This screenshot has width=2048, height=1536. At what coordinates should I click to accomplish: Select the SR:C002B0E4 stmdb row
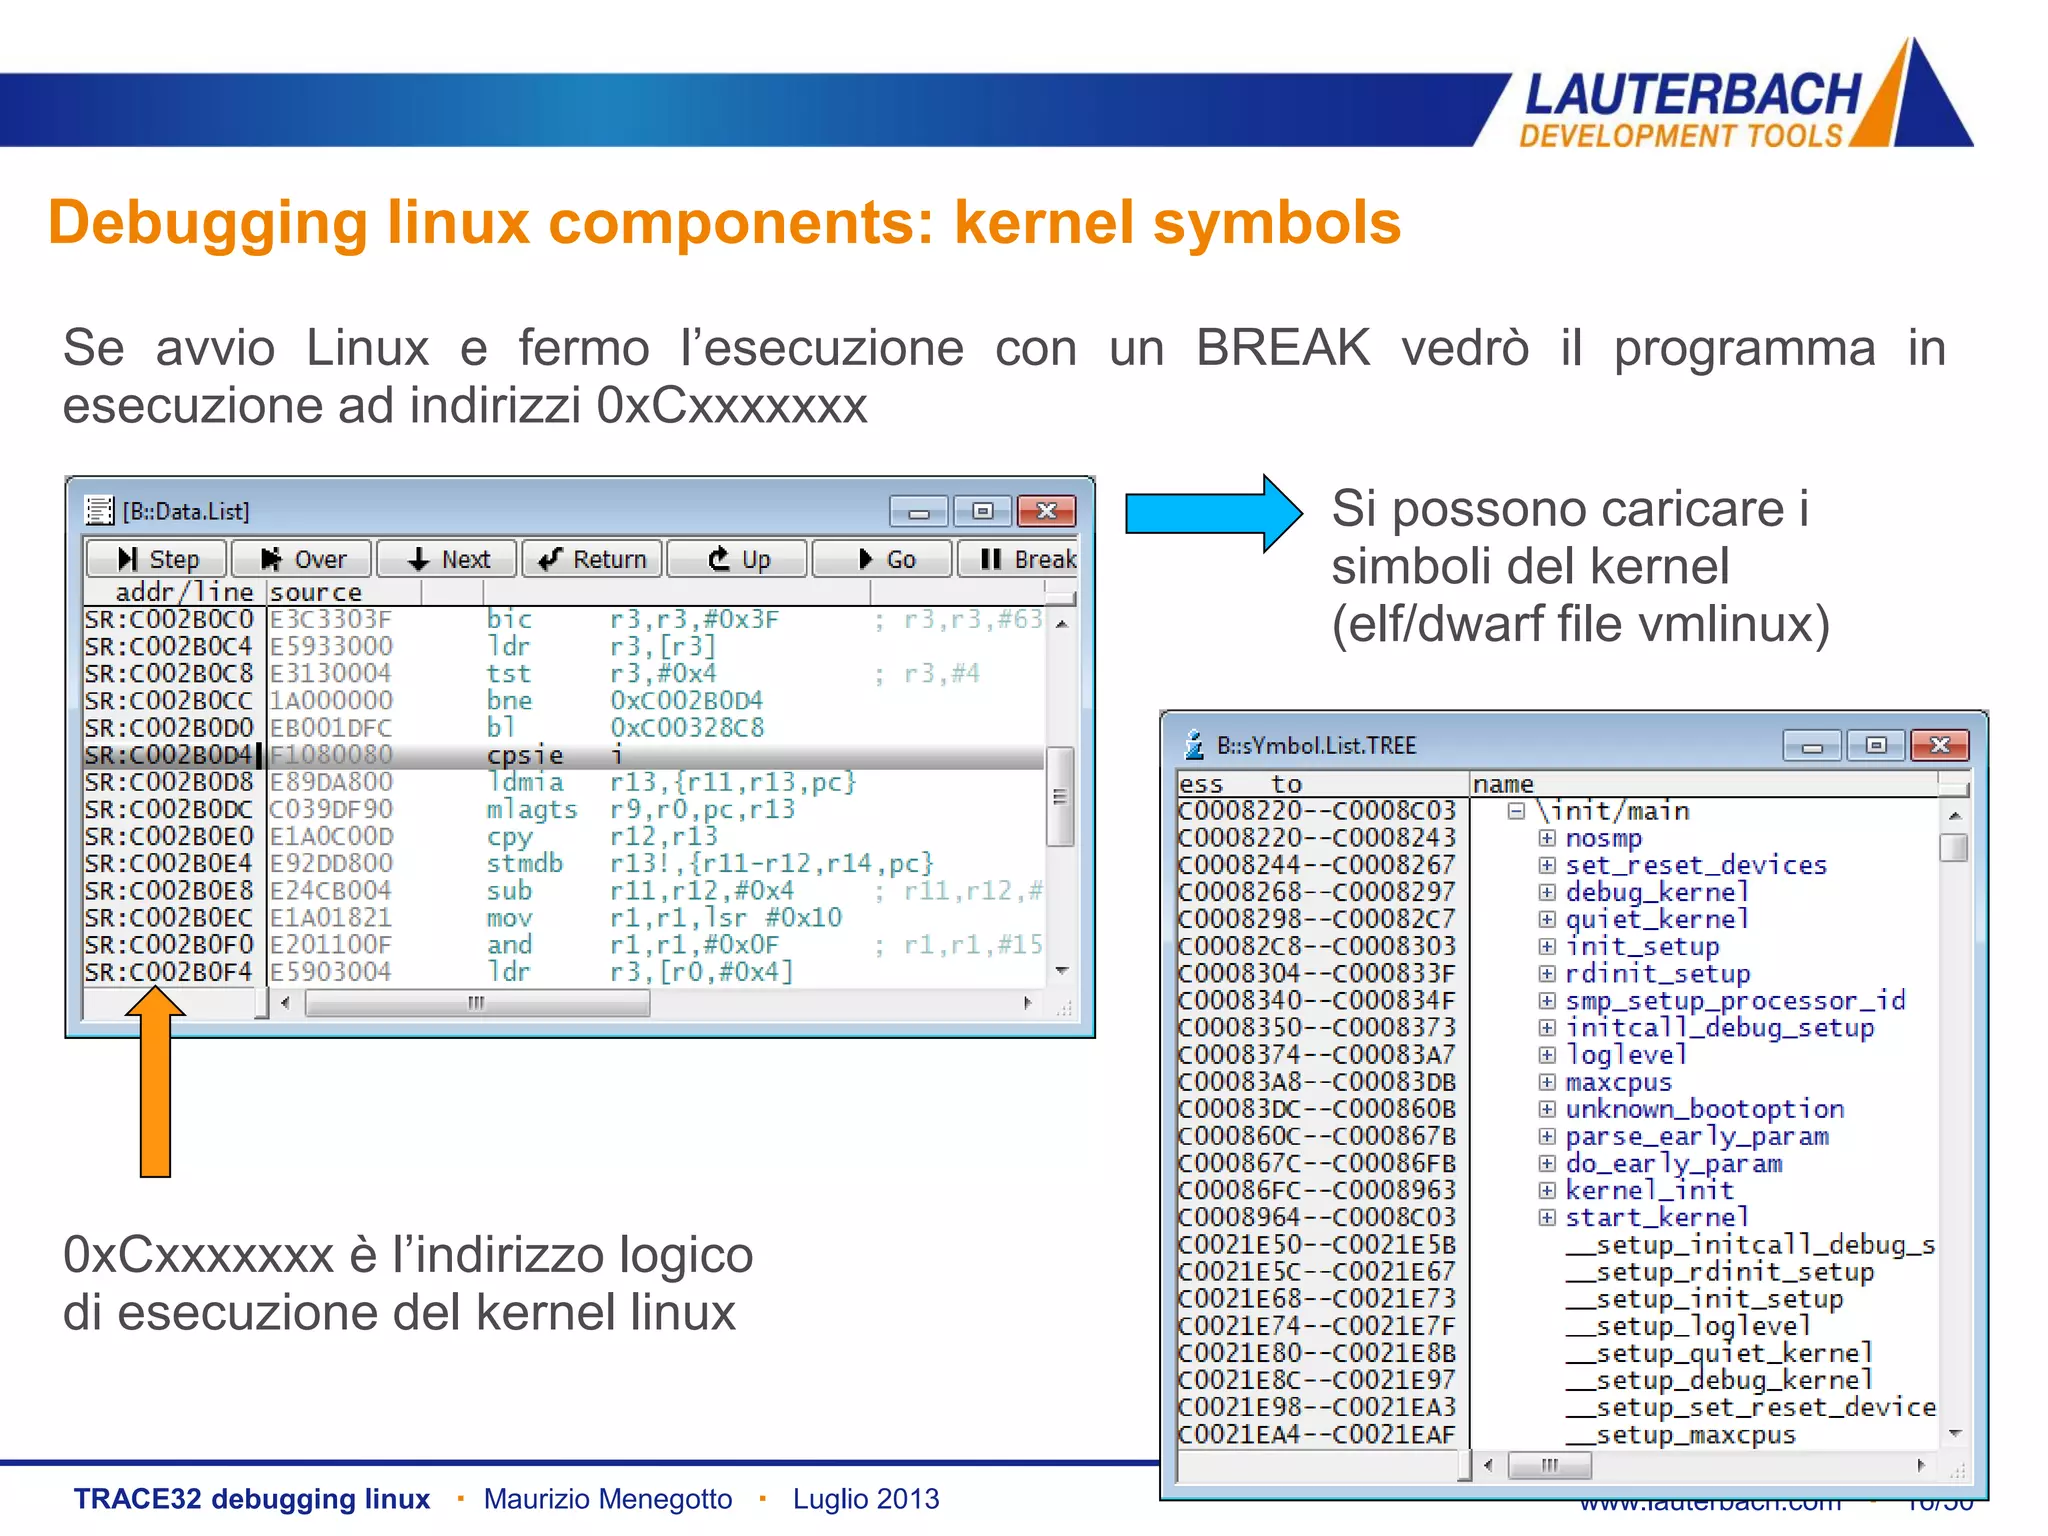[x=563, y=863]
